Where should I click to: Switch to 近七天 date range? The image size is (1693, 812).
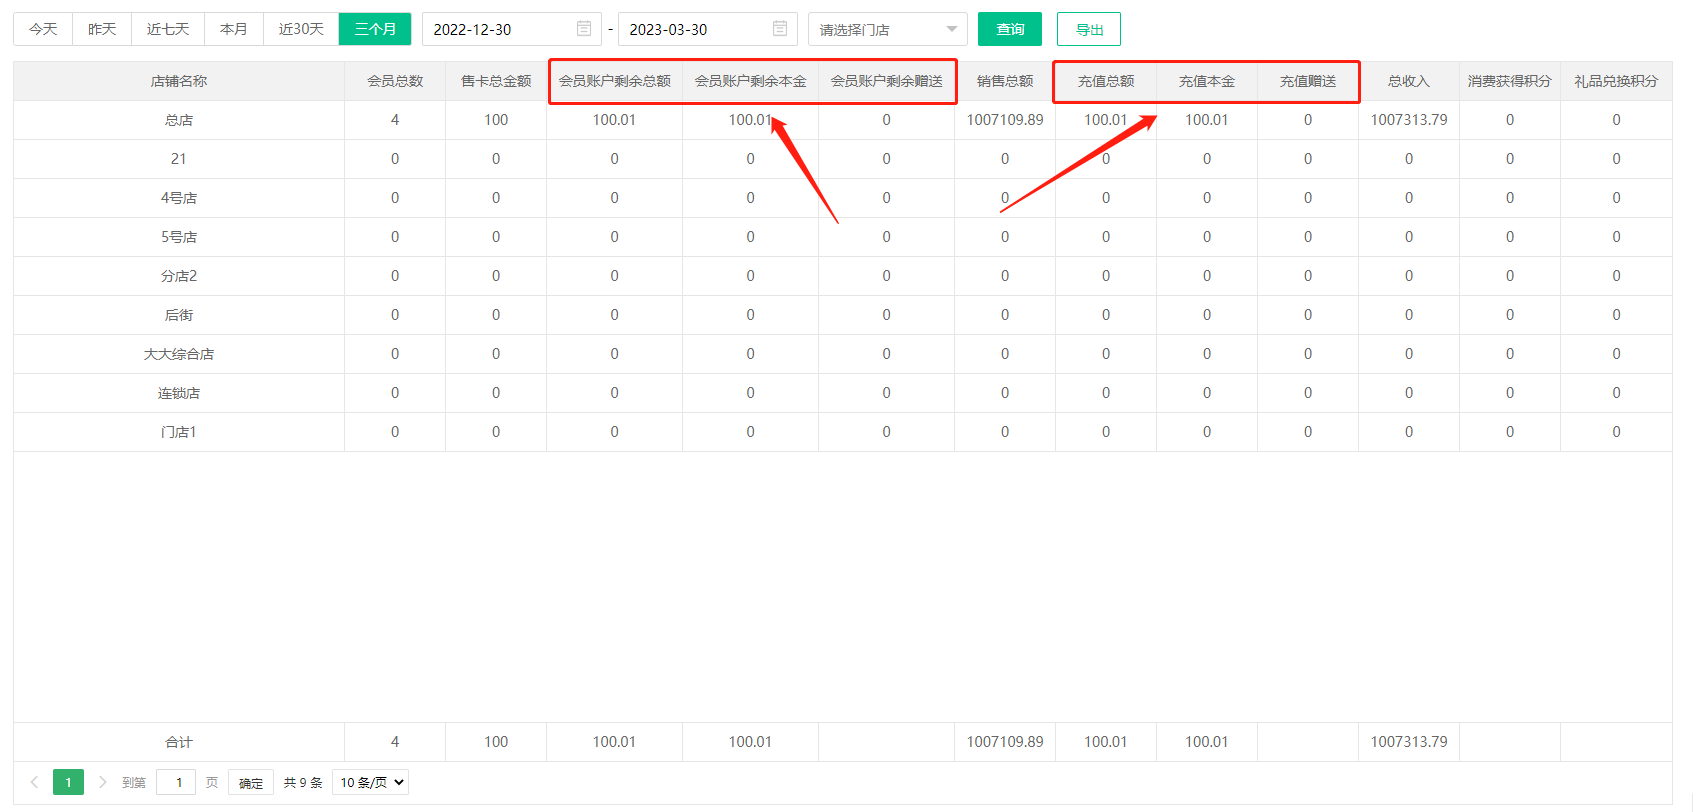click(168, 29)
